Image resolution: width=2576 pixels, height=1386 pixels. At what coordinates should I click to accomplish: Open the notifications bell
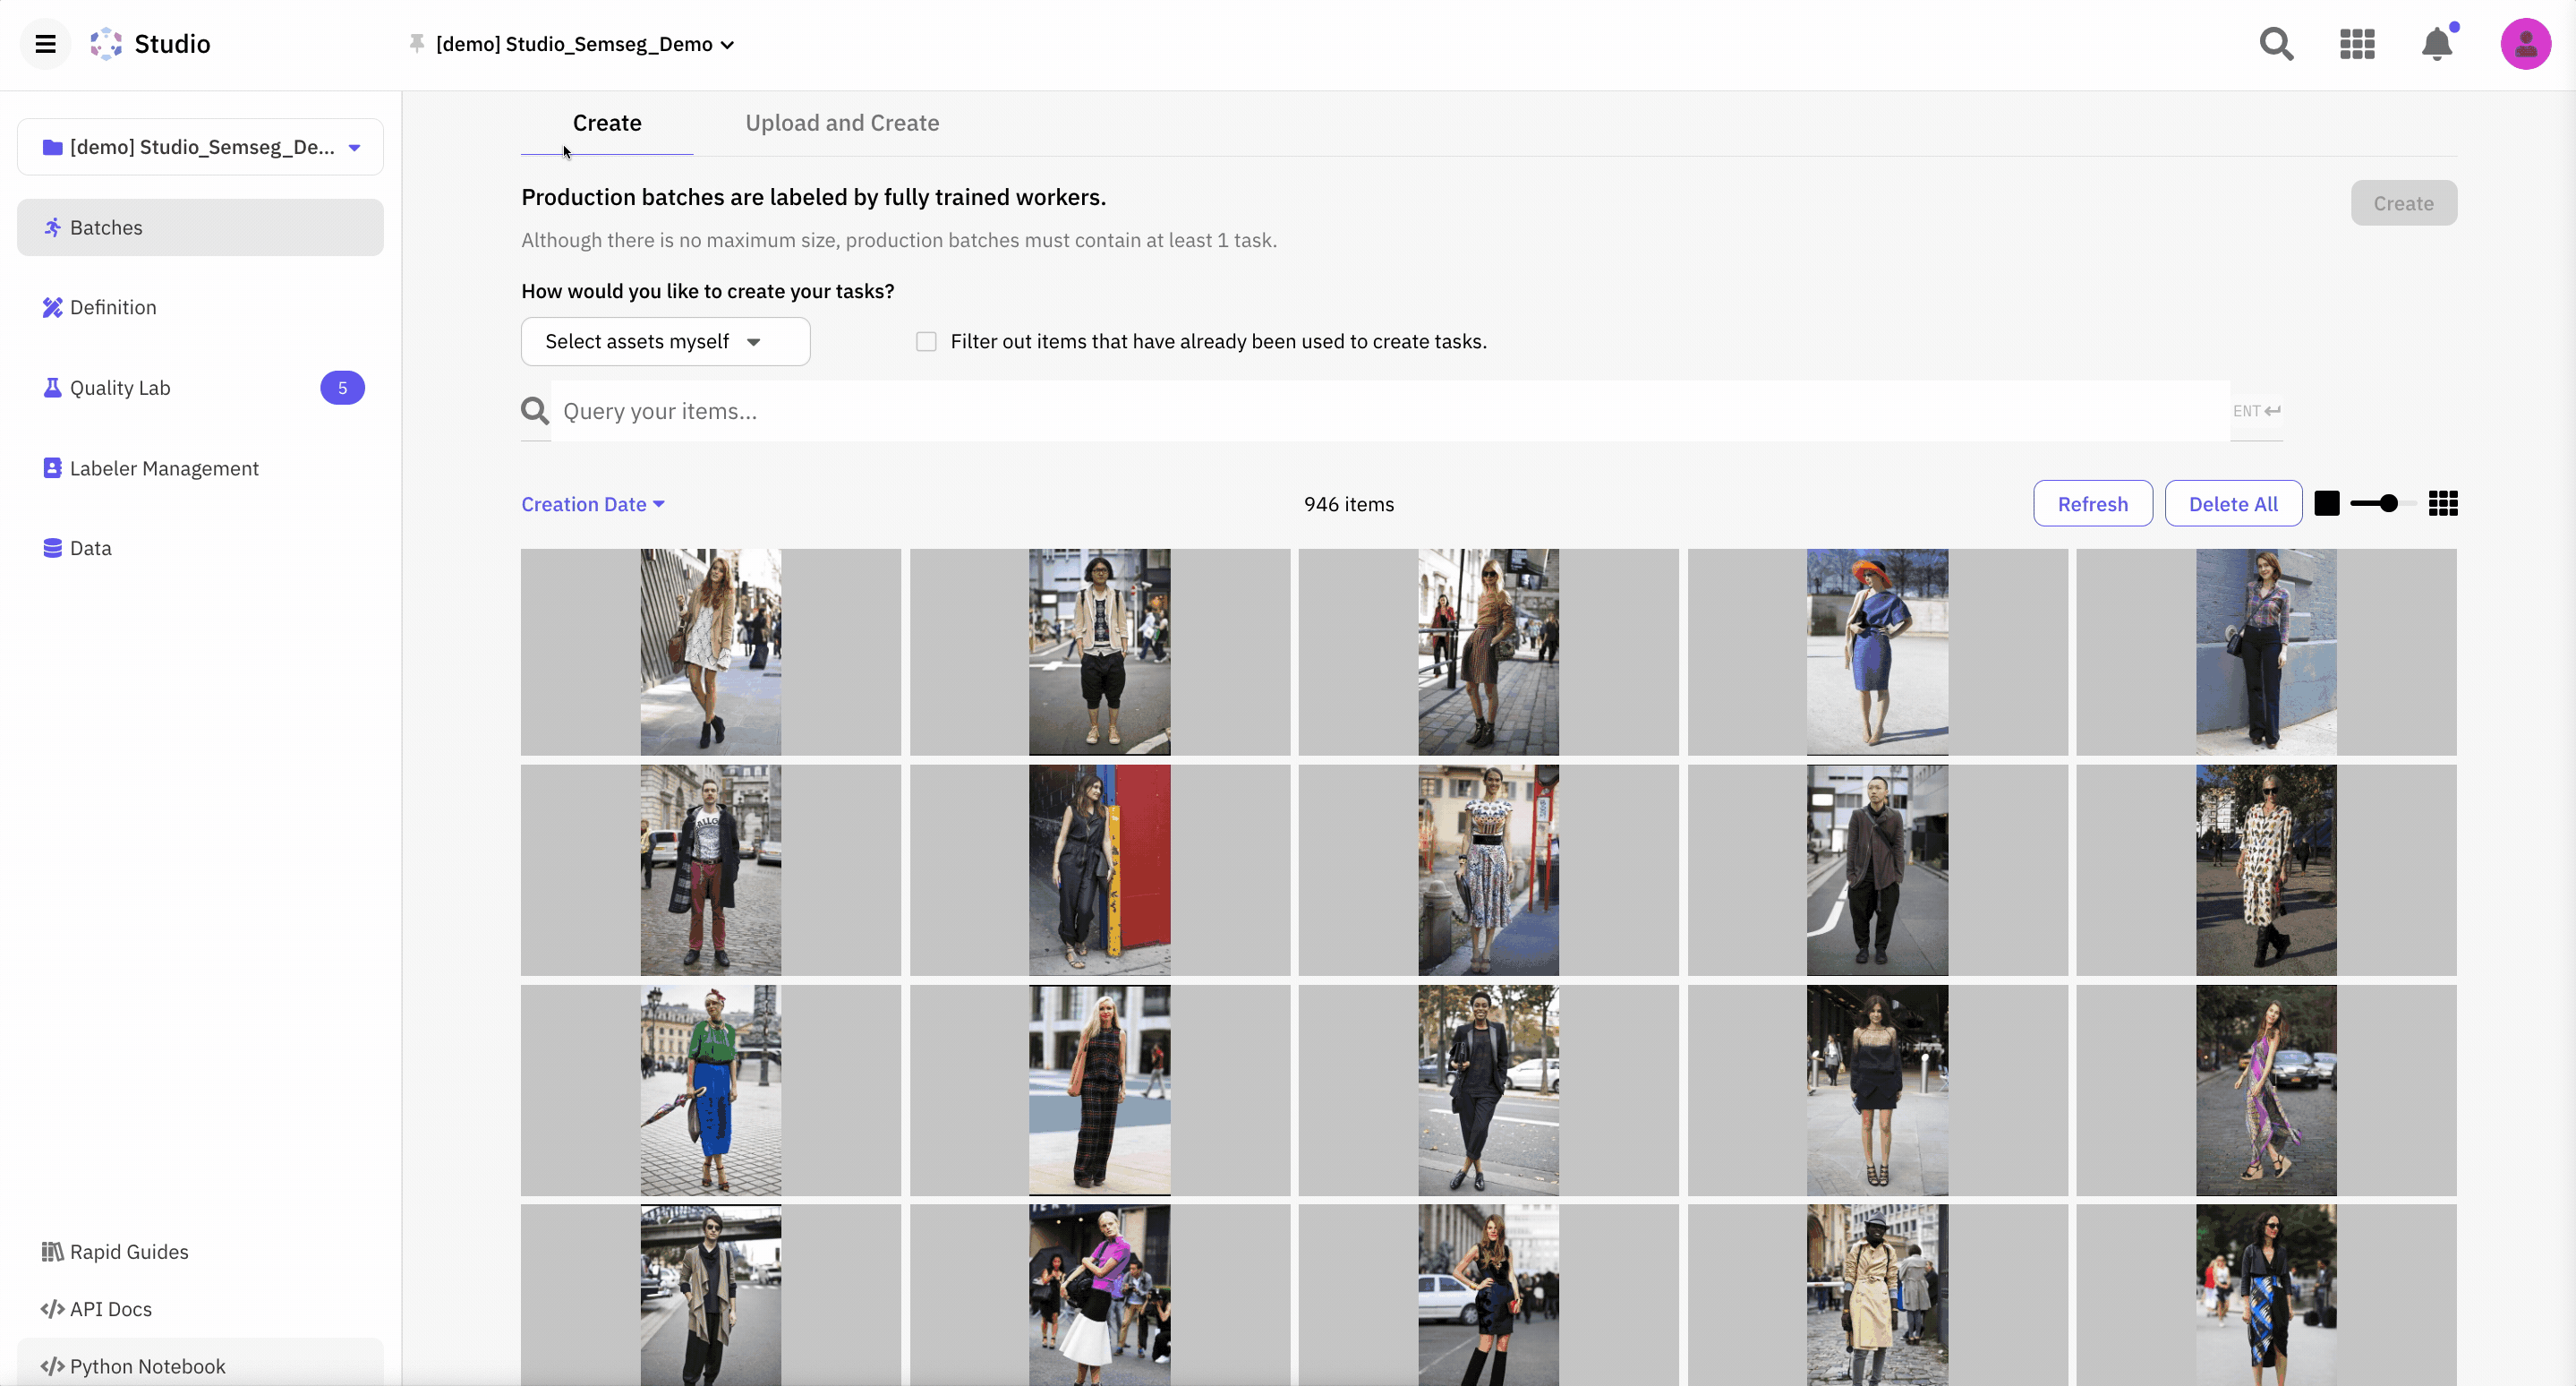pyautogui.click(x=2437, y=44)
